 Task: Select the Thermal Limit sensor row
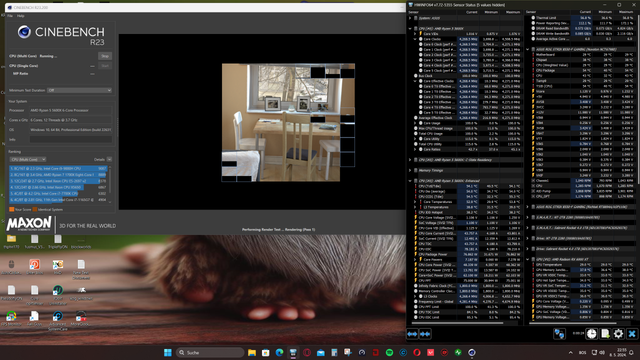pyautogui.click(x=582, y=18)
